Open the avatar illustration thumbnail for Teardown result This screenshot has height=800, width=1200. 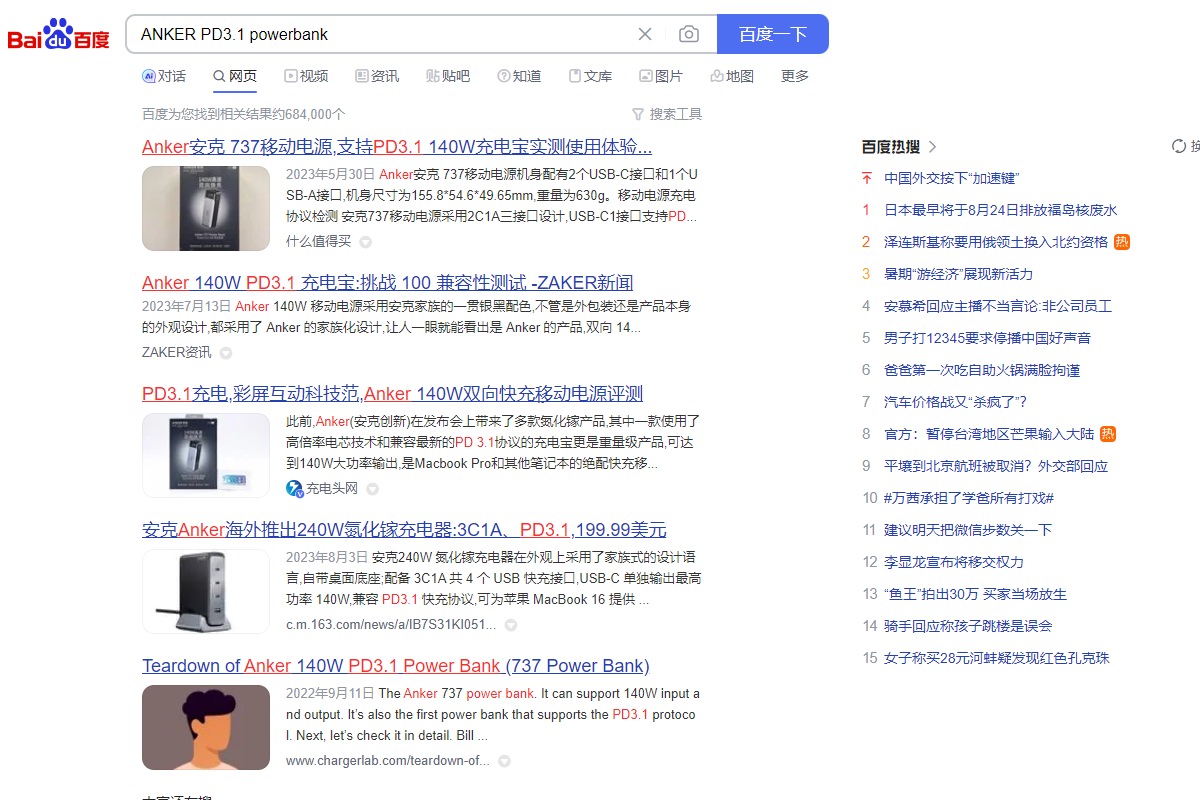pyautogui.click(x=206, y=727)
